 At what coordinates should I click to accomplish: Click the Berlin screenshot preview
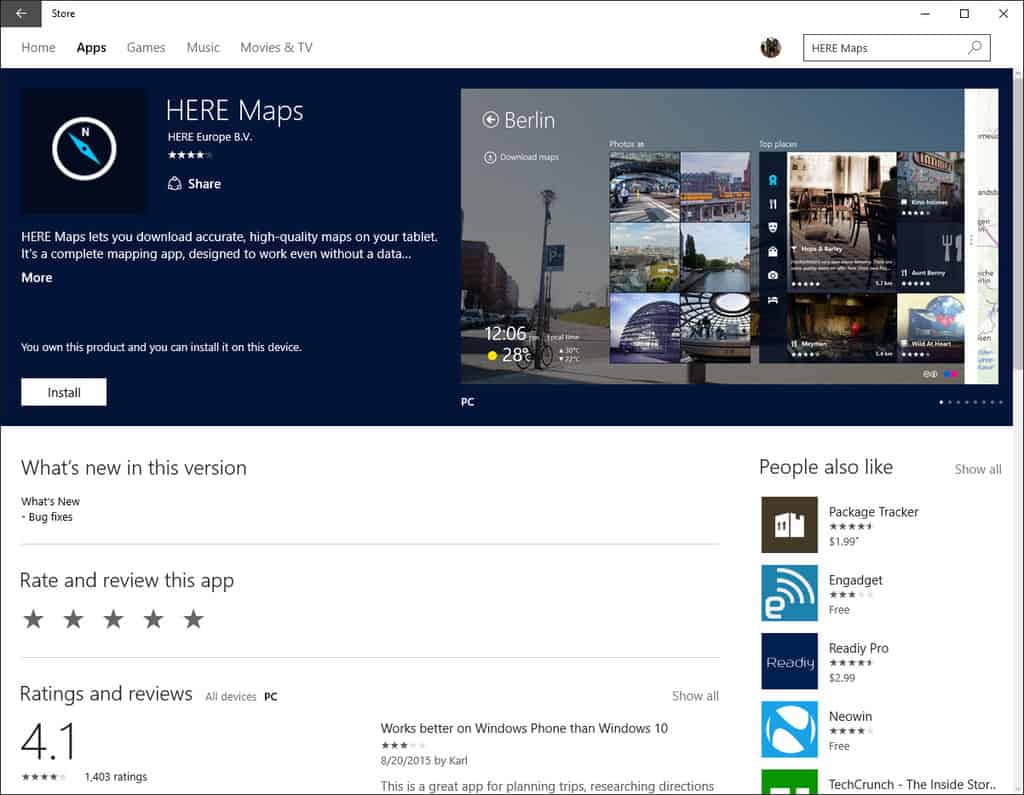click(x=712, y=236)
